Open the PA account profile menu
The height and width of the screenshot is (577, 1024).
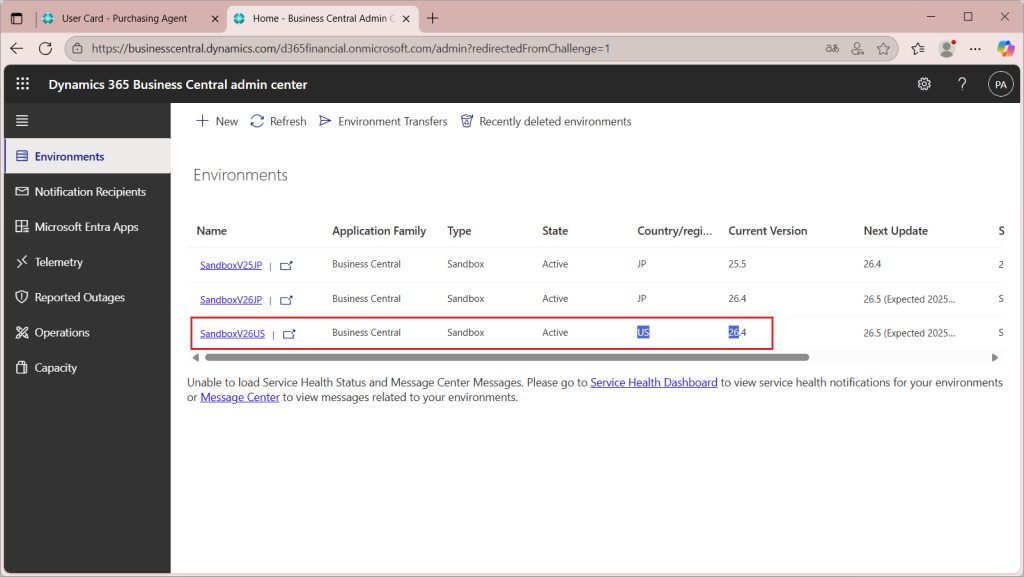[x=1000, y=84]
